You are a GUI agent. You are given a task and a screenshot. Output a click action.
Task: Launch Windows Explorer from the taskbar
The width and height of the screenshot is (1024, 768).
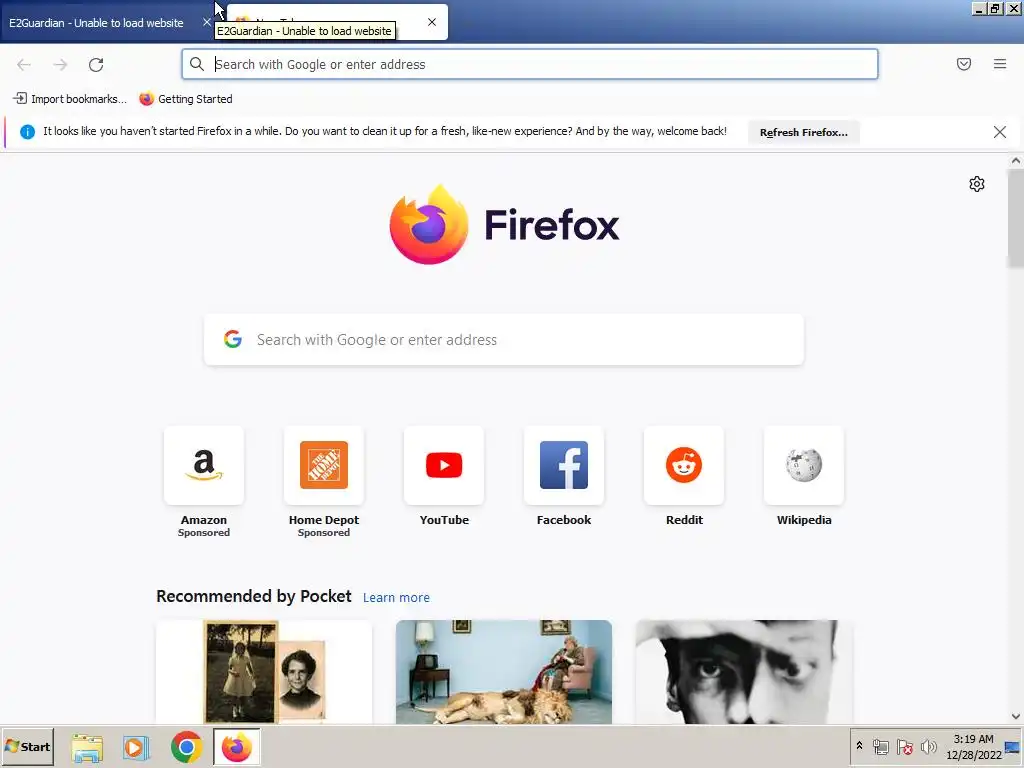[x=87, y=747]
